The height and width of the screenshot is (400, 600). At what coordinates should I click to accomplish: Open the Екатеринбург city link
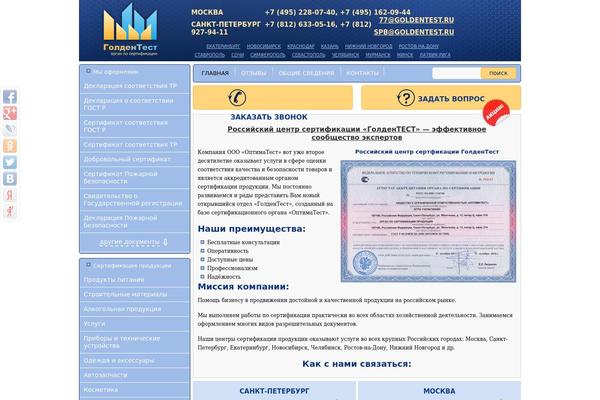pyautogui.click(x=223, y=46)
